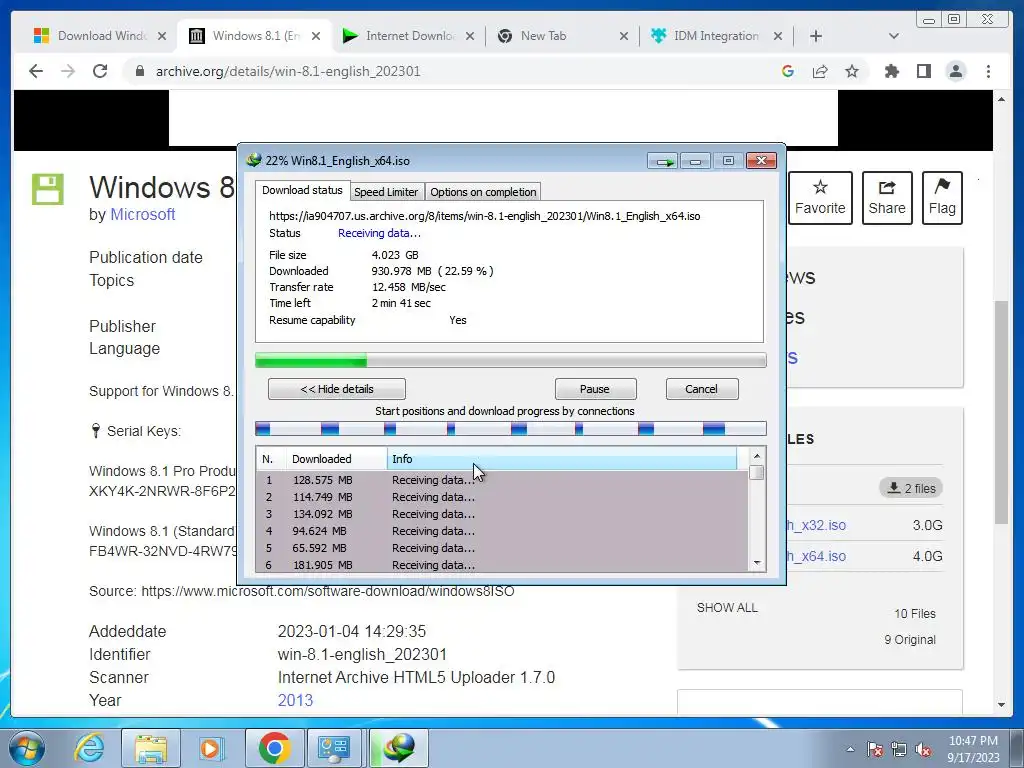Cancel the IDM download

point(701,389)
